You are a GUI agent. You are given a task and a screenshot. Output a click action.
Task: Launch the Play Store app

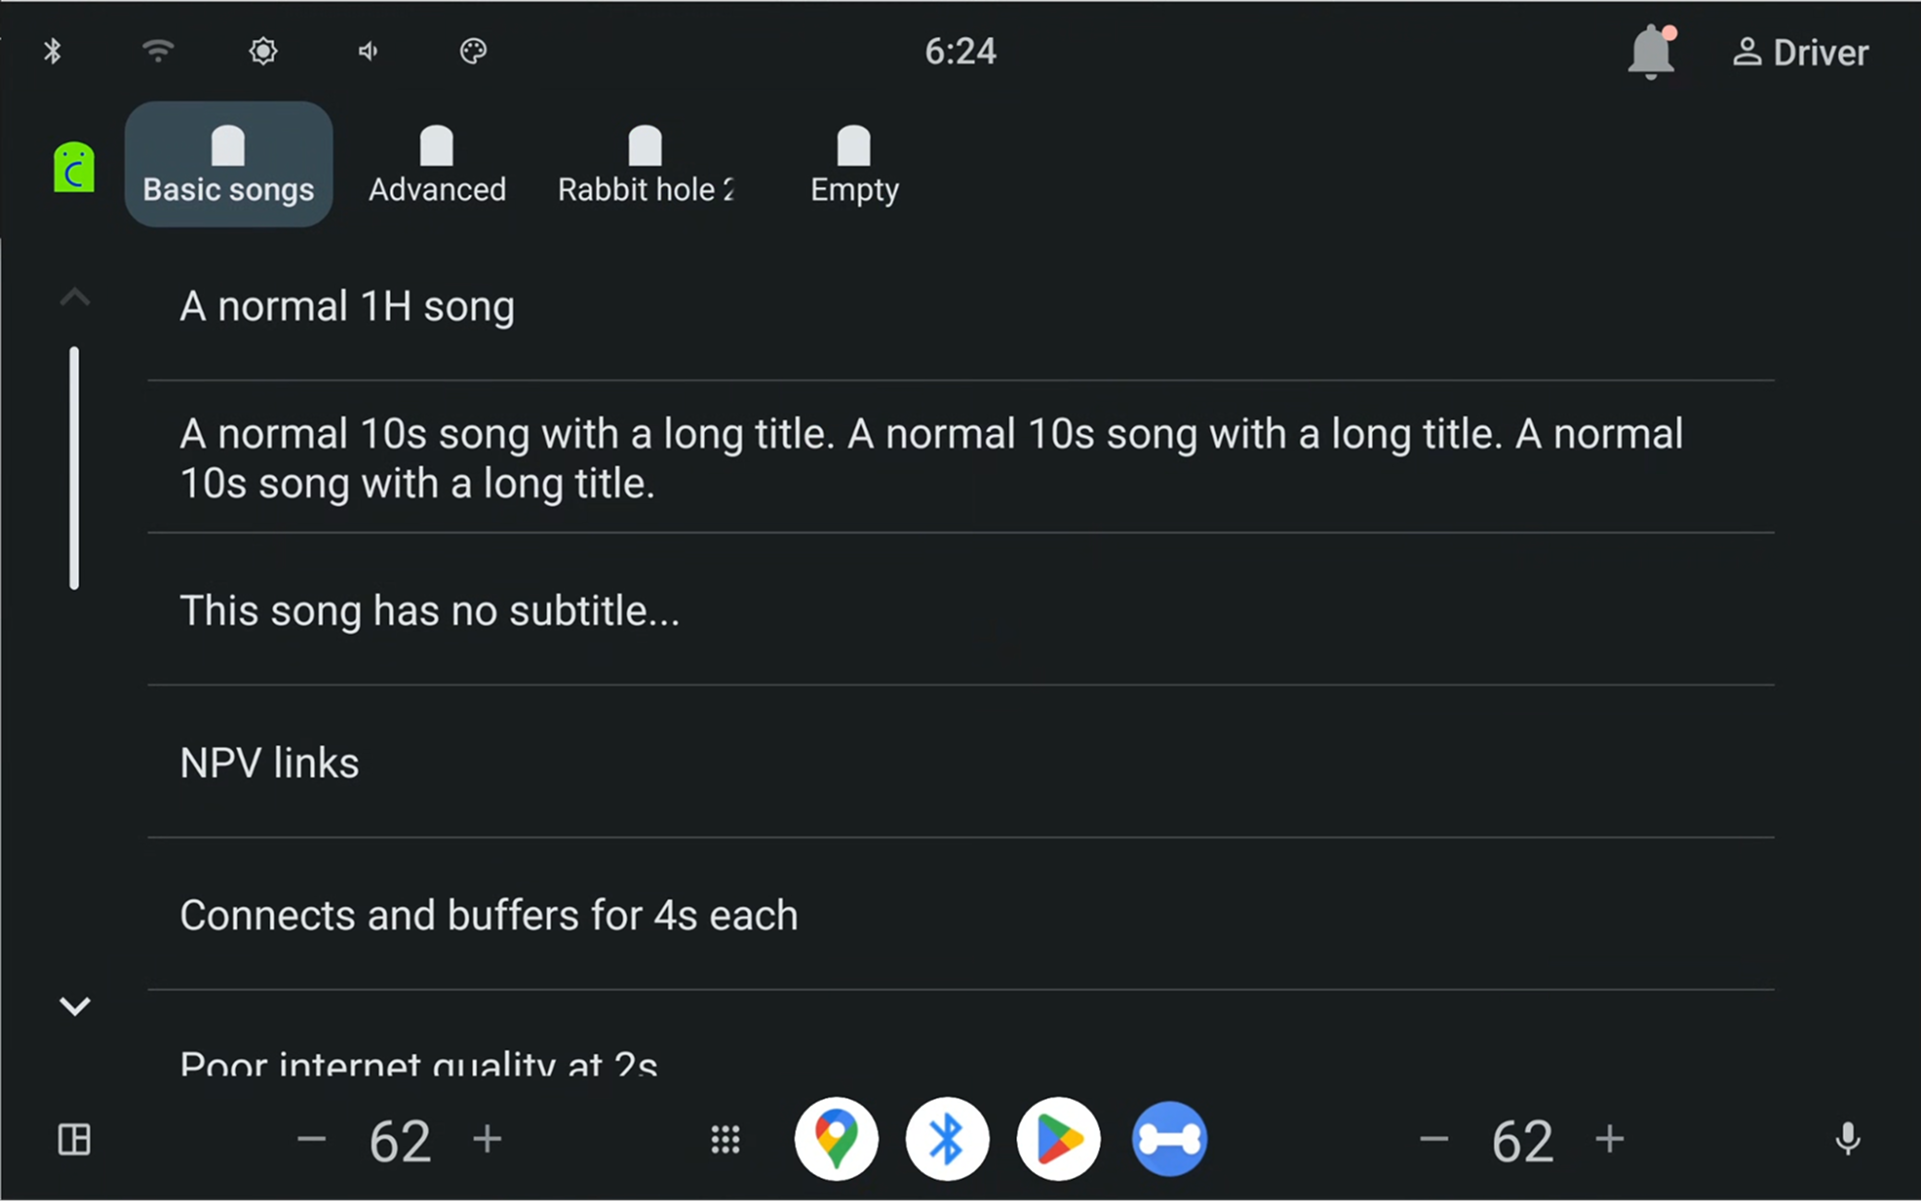click(x=1058, y=1139)
